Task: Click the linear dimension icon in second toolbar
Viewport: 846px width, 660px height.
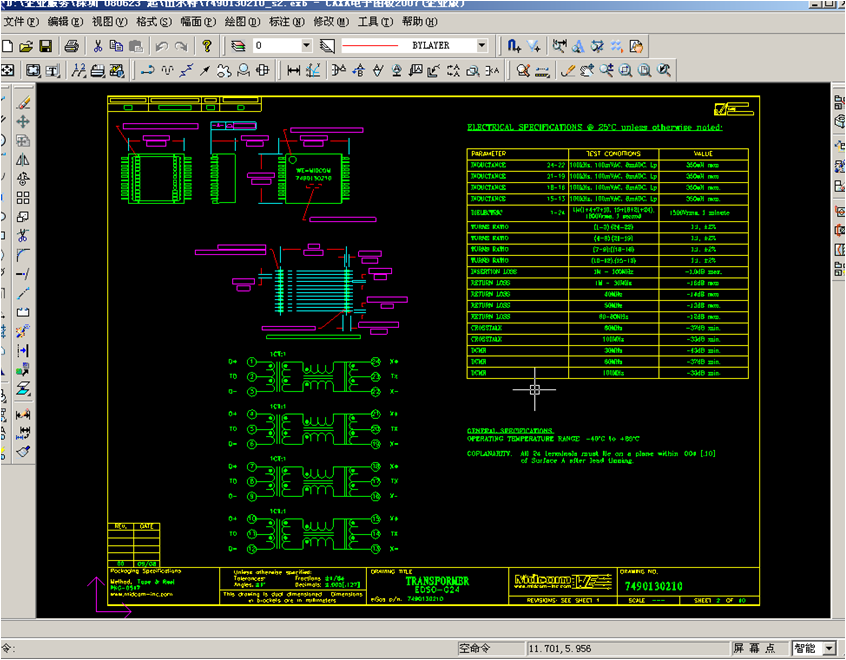Action: [293, 70]
